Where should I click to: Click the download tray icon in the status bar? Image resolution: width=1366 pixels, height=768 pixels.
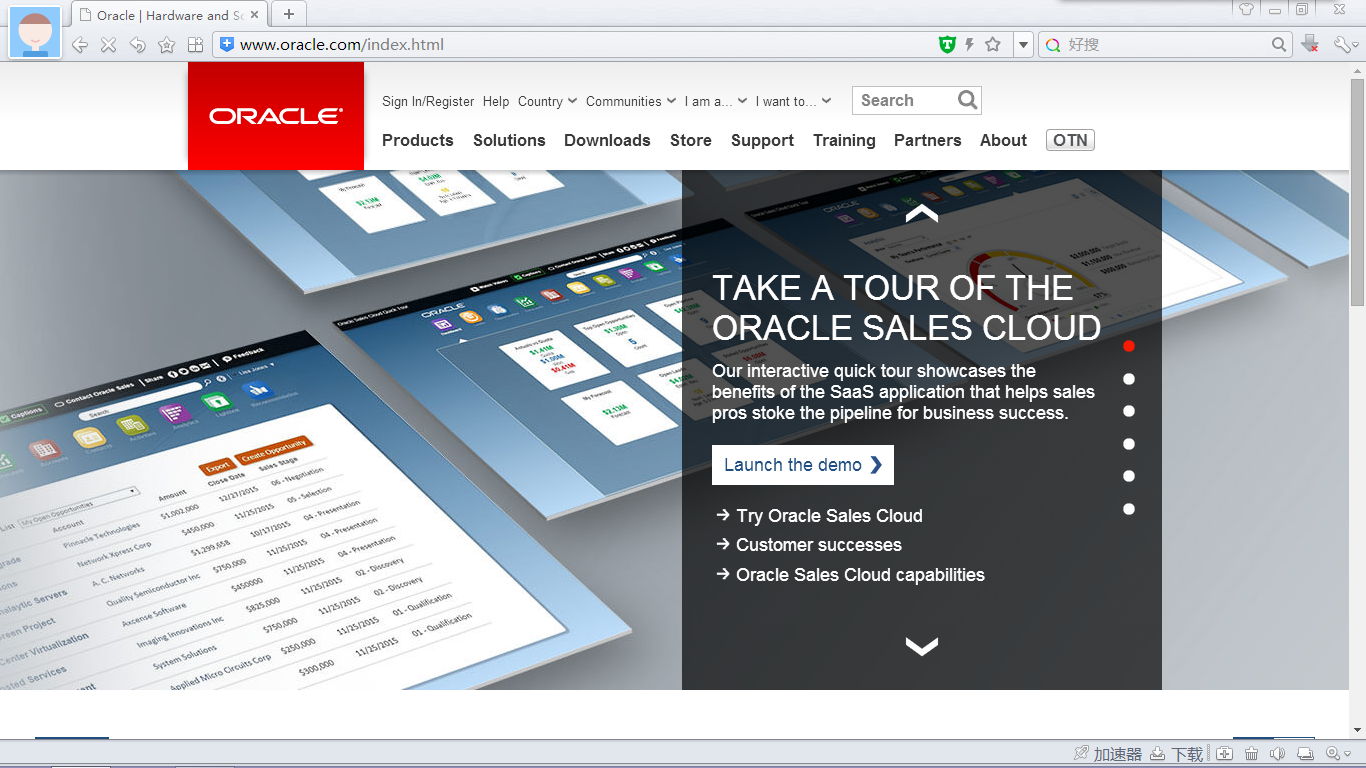pyautogui.click(x=1158, y=754)
